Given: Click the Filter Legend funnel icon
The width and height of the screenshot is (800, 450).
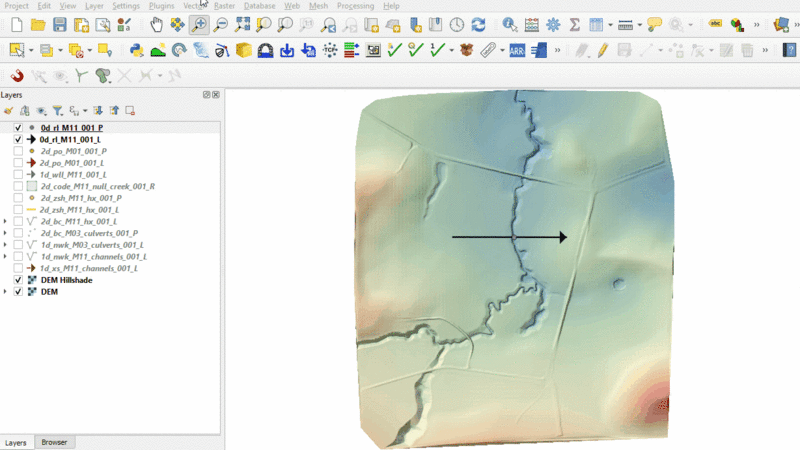Looking at the screenshot, I should tap(57, 110).
